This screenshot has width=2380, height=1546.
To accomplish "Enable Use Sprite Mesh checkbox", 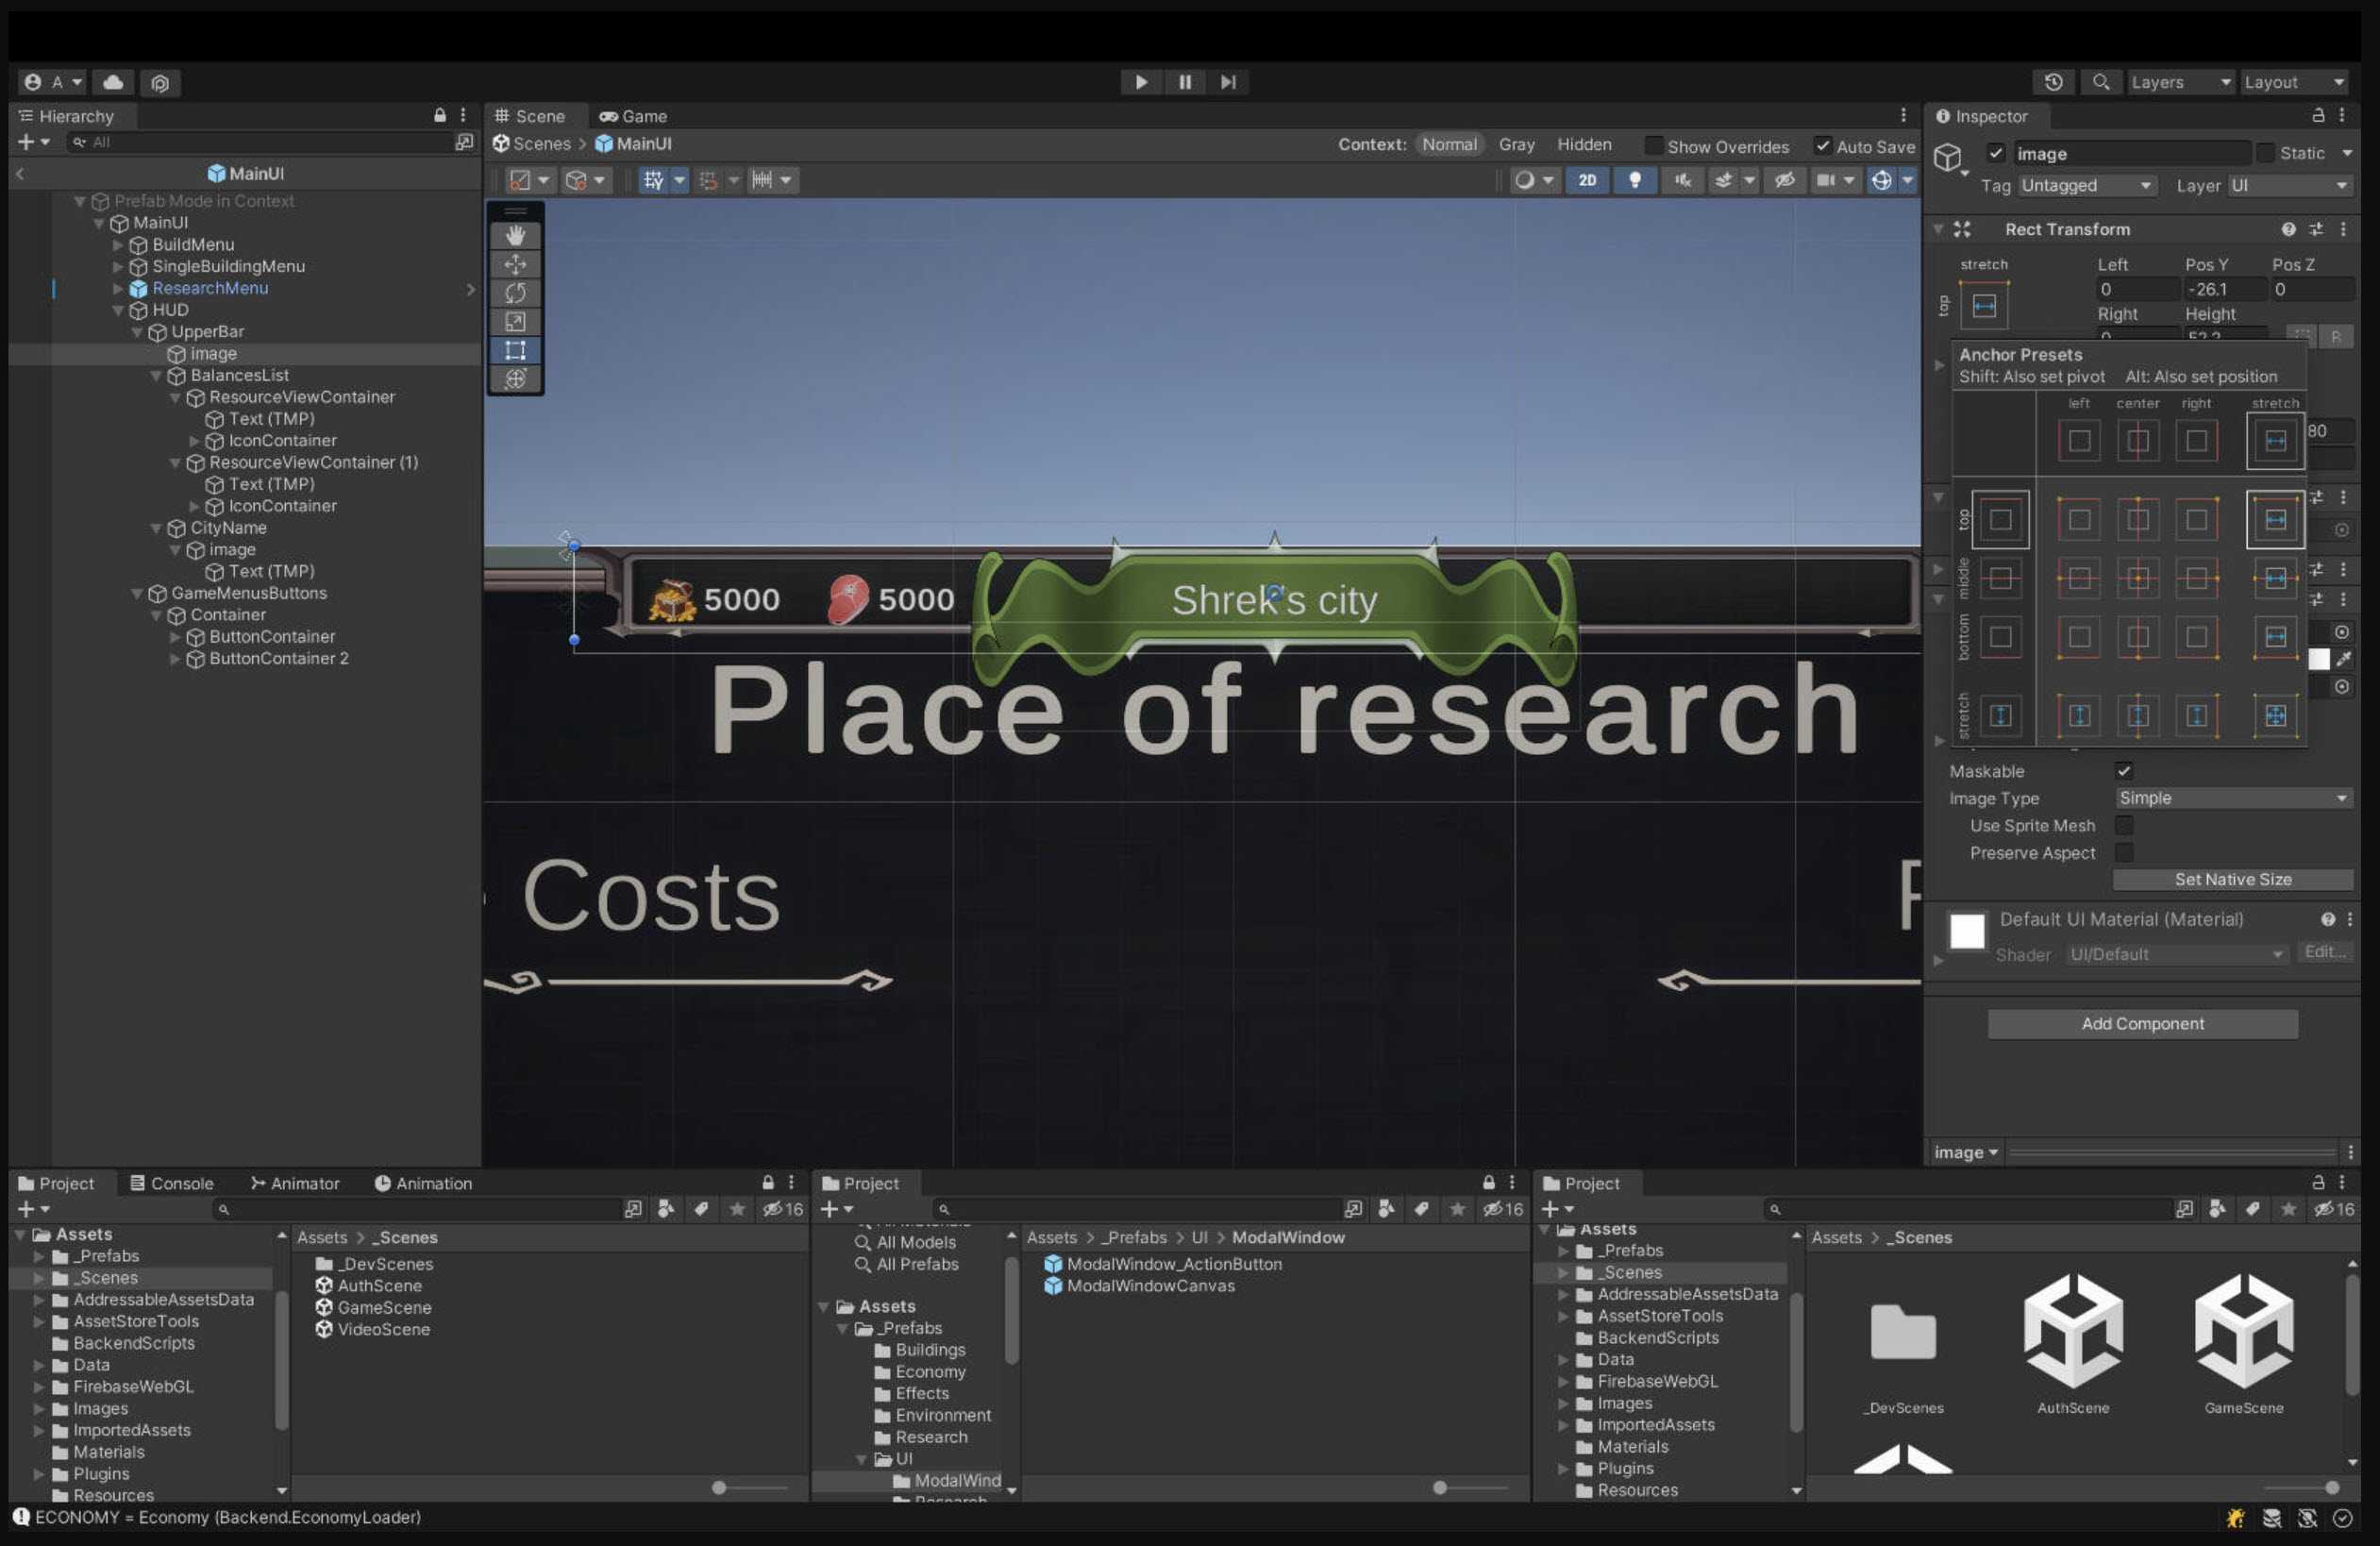I will [x=2123, y=825].
